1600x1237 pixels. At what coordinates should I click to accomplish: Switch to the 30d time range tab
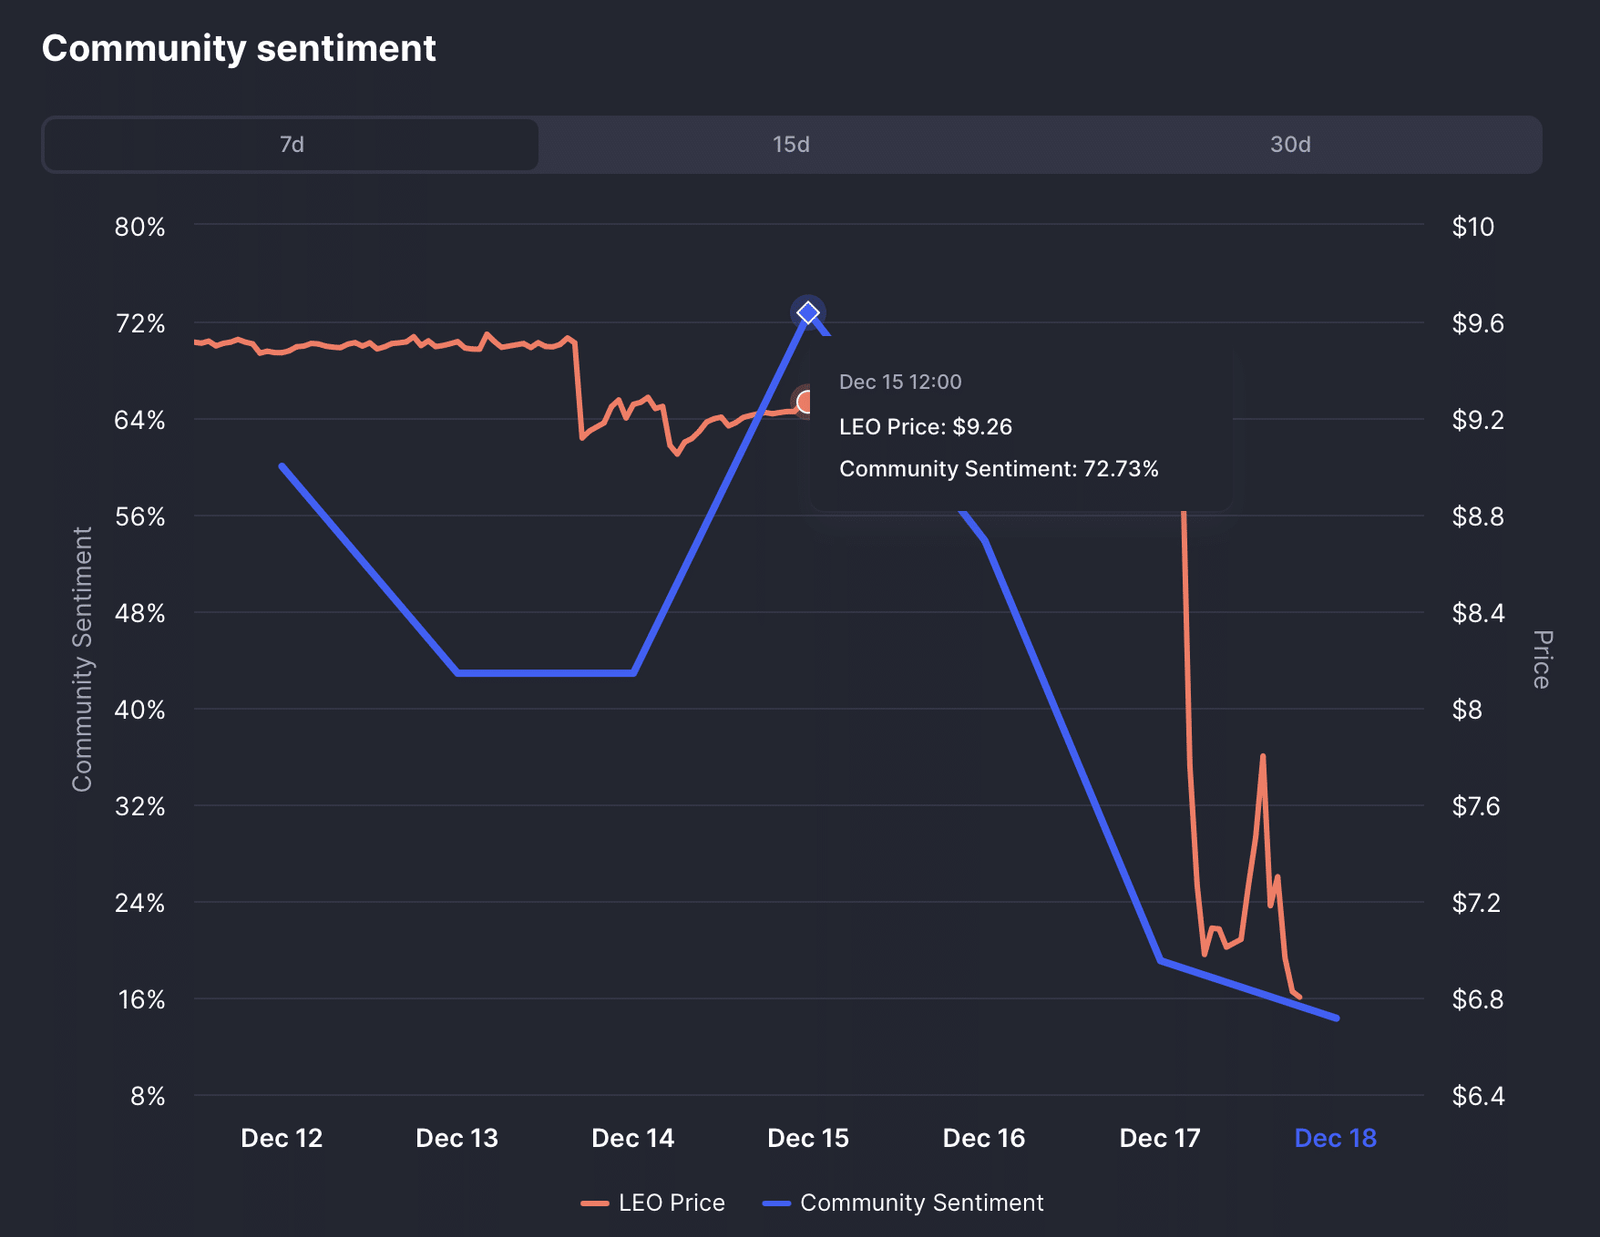(1290, 145)
